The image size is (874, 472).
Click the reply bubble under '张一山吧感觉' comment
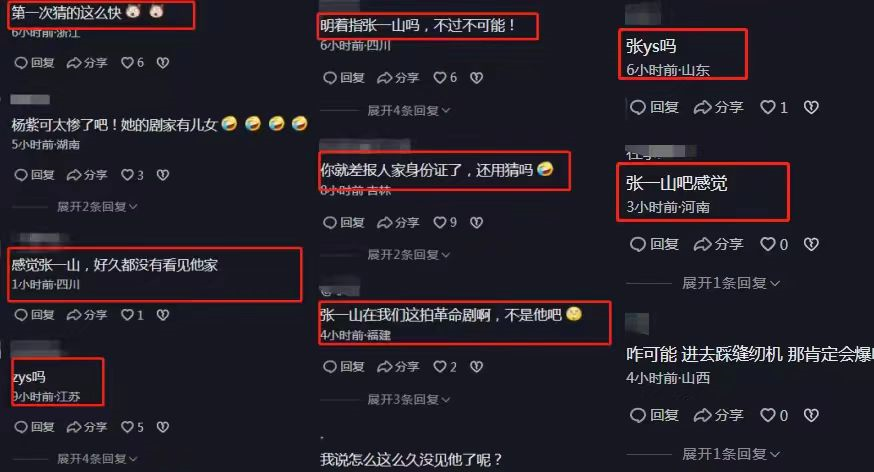point(638,244)
